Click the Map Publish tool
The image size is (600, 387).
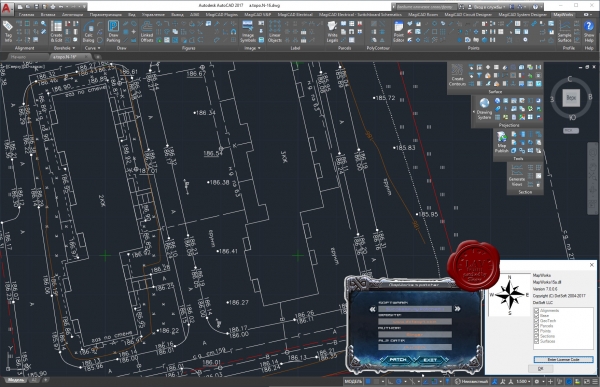(502, 142)
